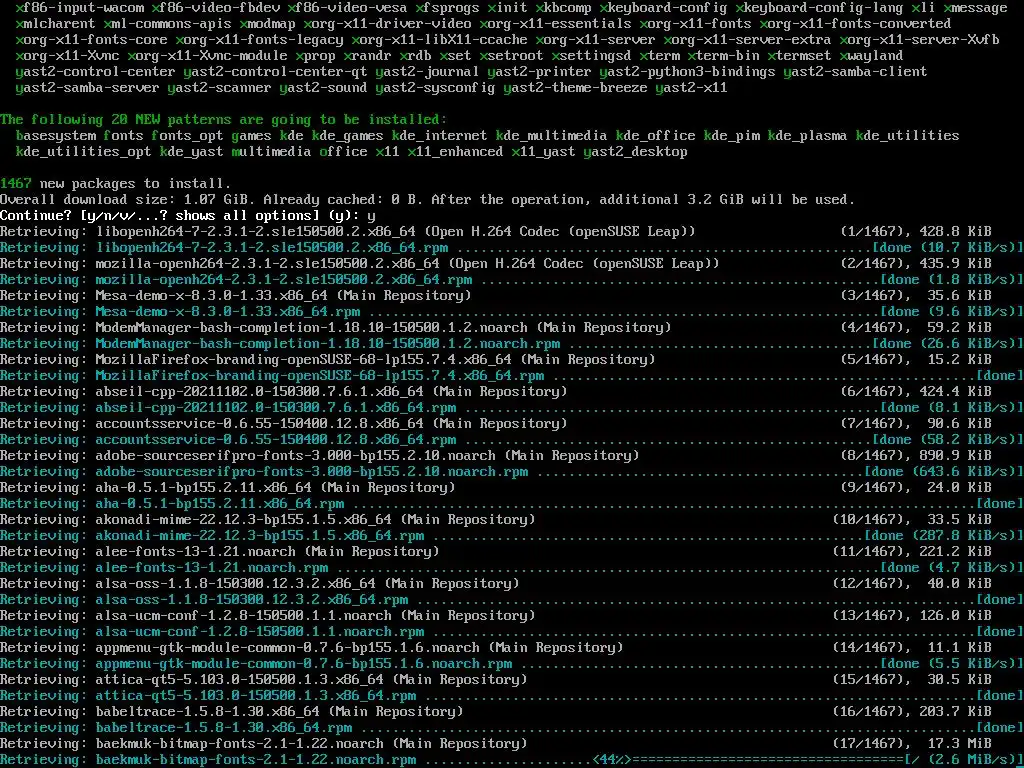
Task: Select the '17.3 MiB' package size
Action: point(959,743)
